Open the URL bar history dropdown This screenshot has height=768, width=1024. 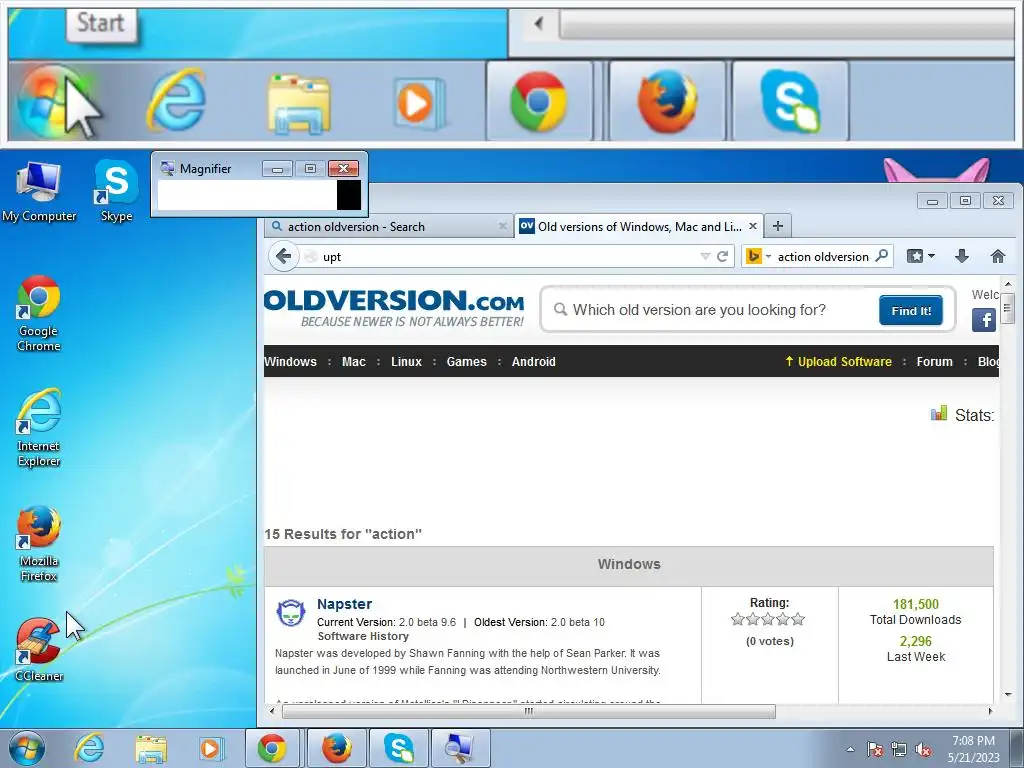pyautogui.click(x=705, y=257)
